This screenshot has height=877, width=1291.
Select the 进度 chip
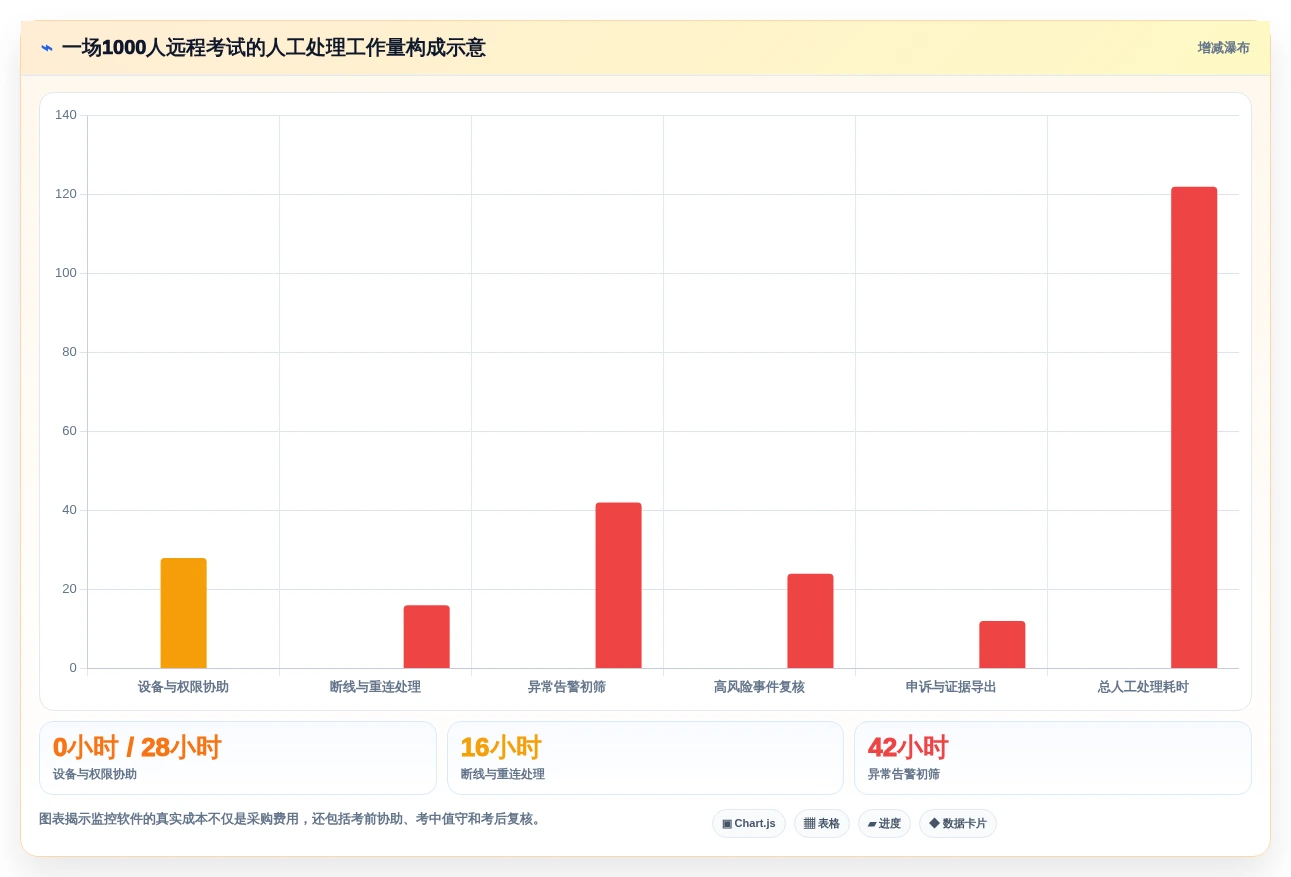884,824
